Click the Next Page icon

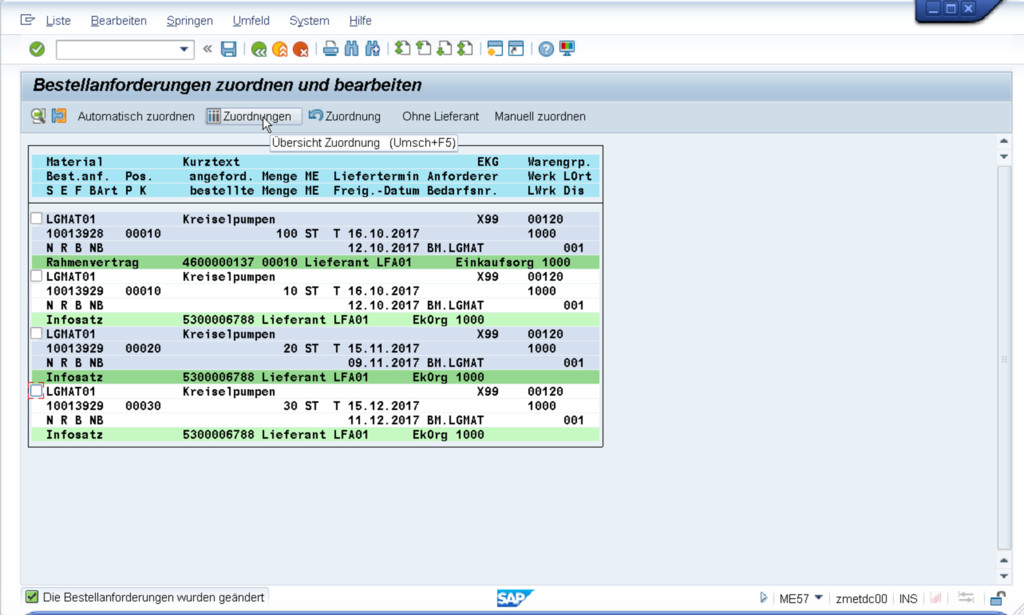pyautogui.click(x=444, y=49)
